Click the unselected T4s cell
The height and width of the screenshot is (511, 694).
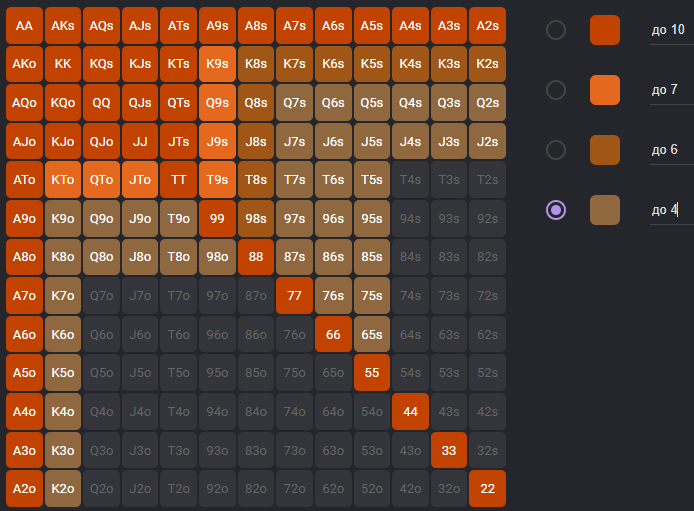coord(410,180)
